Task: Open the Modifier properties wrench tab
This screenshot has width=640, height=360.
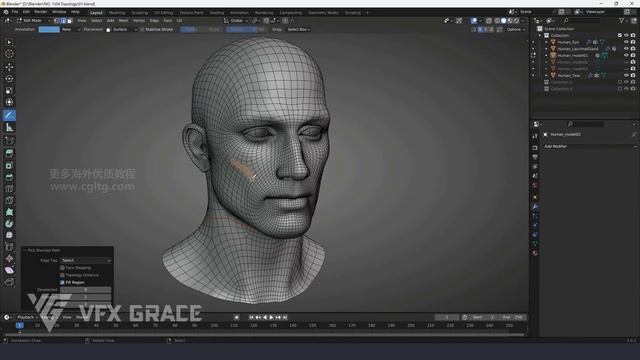Action: tap(535, 207)
